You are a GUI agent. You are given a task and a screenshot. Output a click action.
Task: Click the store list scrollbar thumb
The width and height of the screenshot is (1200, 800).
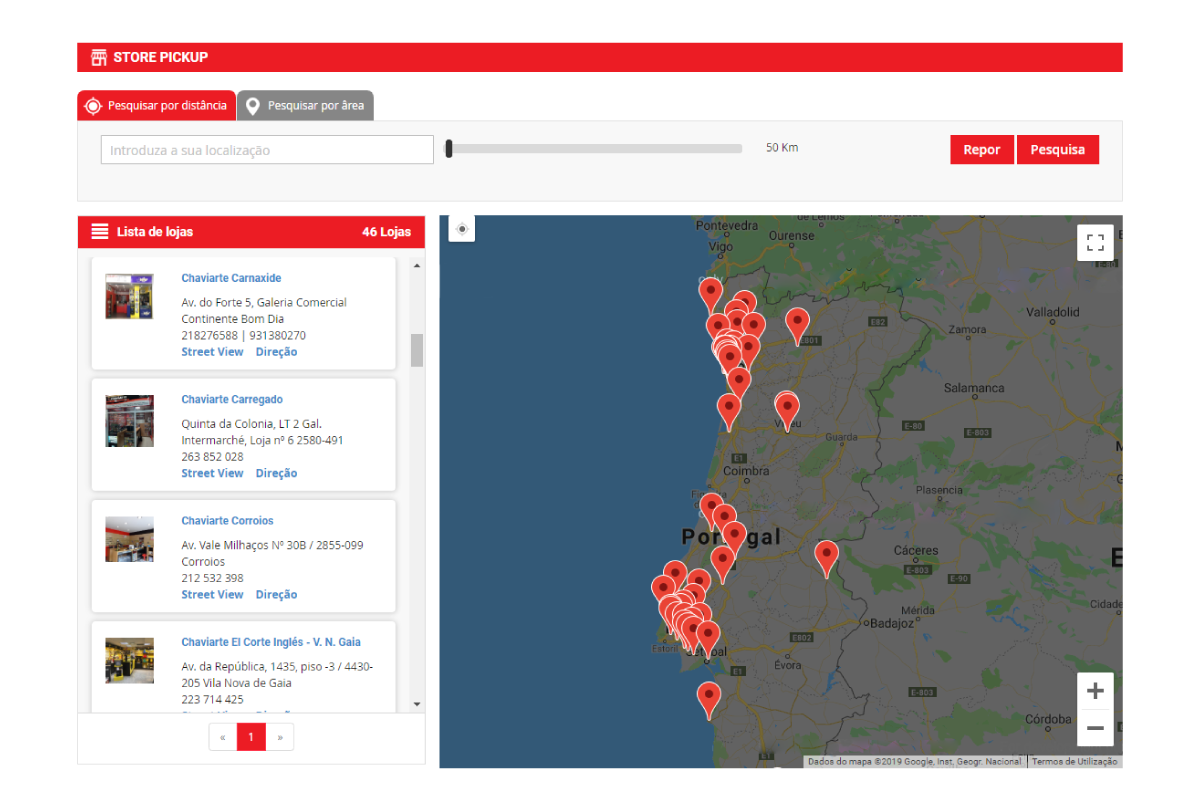417,350
